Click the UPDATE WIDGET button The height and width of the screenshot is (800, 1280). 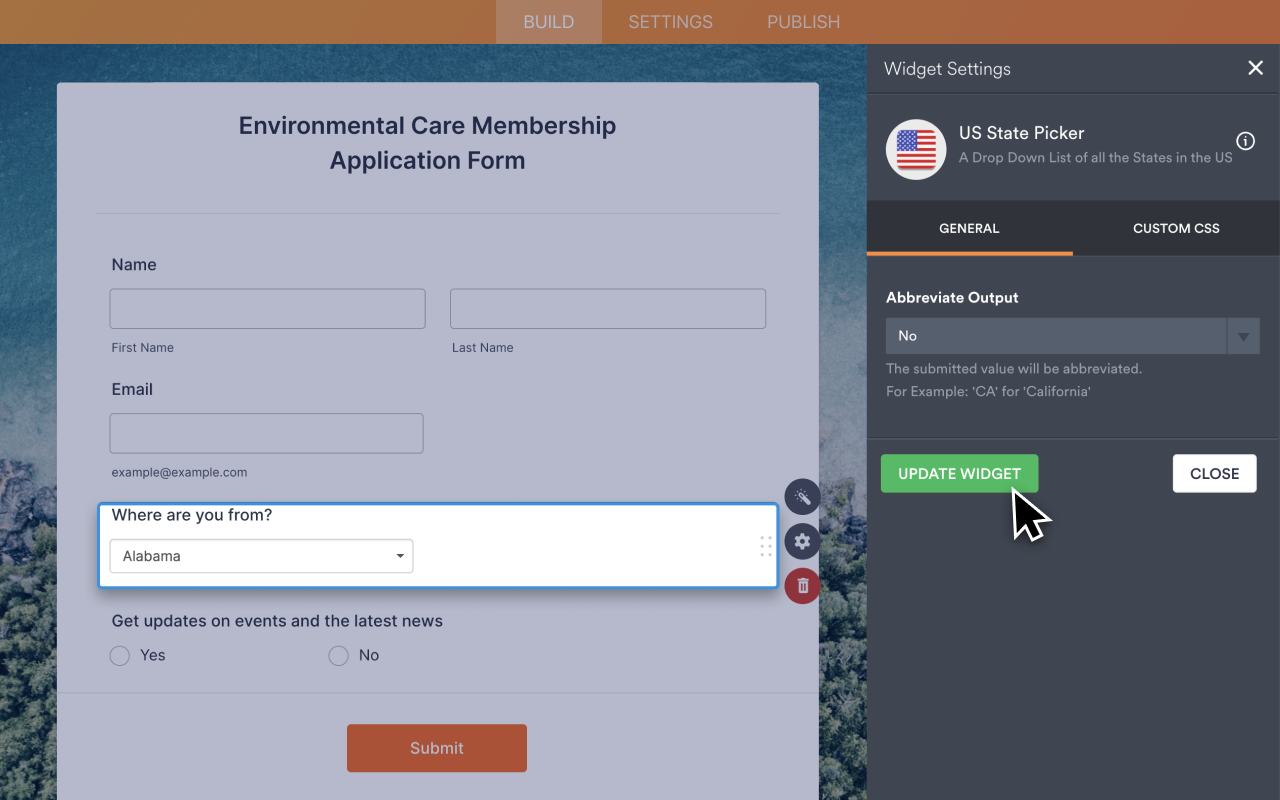[x=959, y=473]
